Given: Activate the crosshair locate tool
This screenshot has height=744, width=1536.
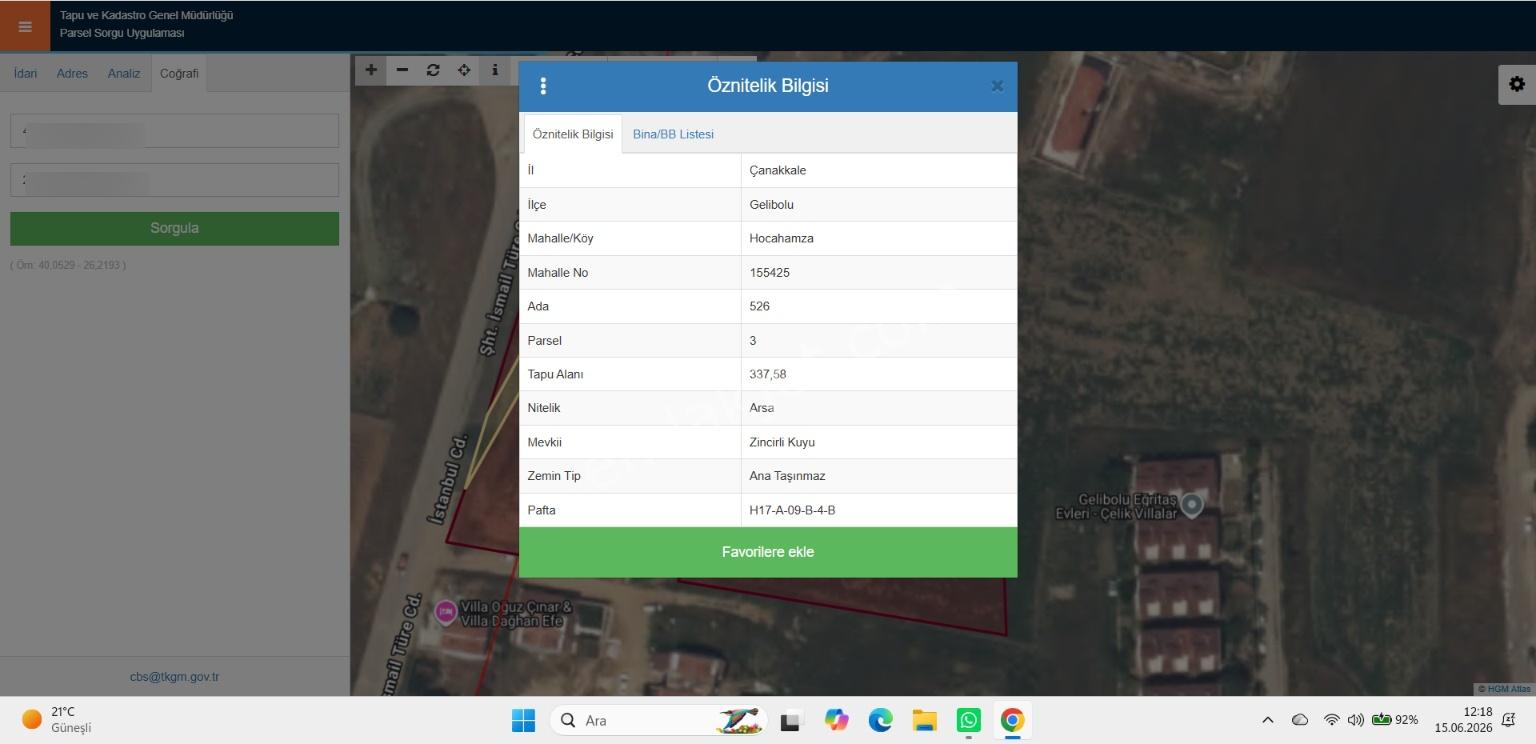Looking at the screenshot, I should coord(464,70).
